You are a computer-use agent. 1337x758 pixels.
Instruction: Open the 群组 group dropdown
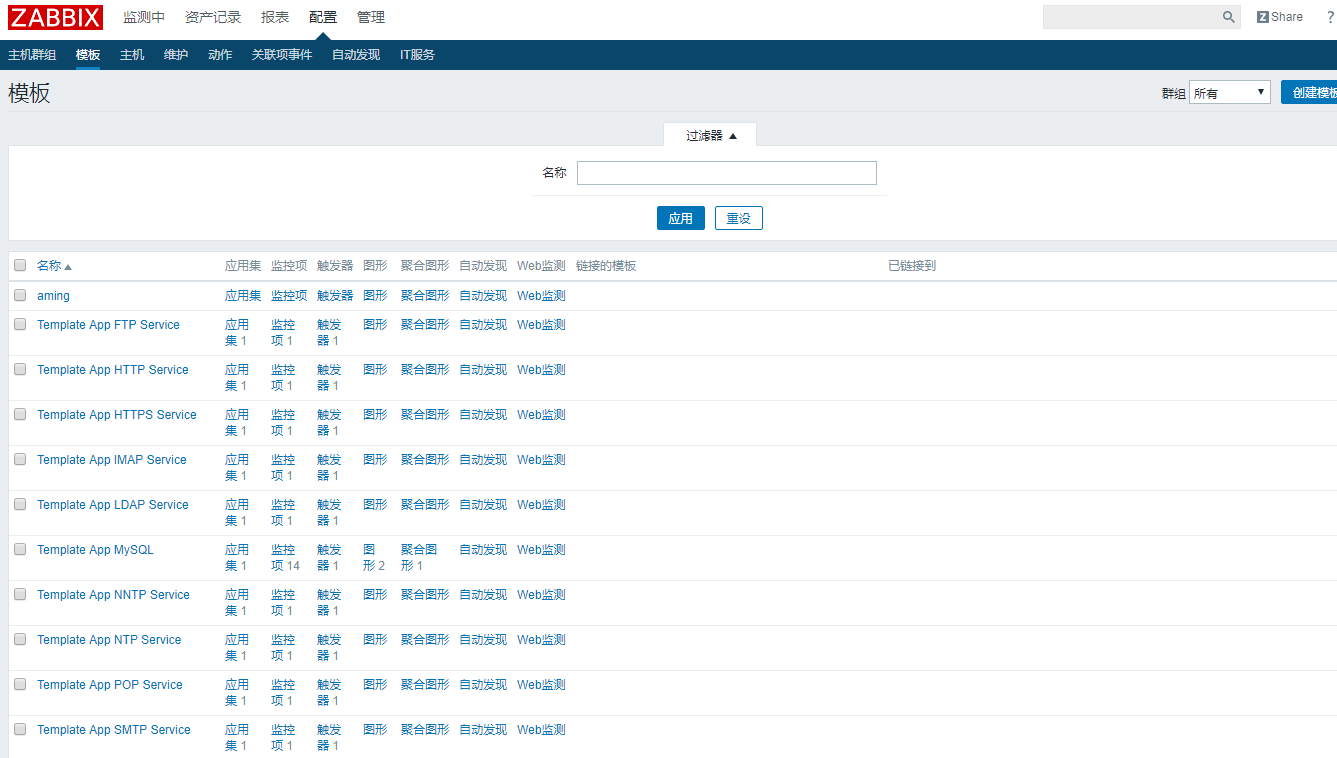[1229, 93]
